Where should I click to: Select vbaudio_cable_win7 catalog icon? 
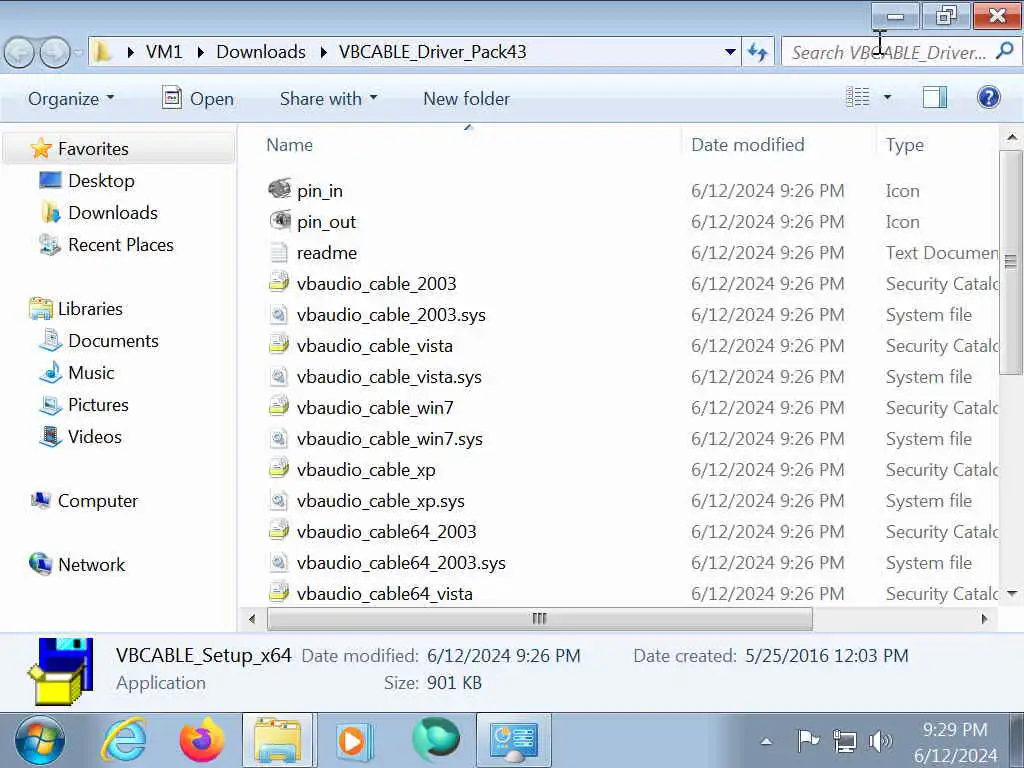click(x=280, y=407)
